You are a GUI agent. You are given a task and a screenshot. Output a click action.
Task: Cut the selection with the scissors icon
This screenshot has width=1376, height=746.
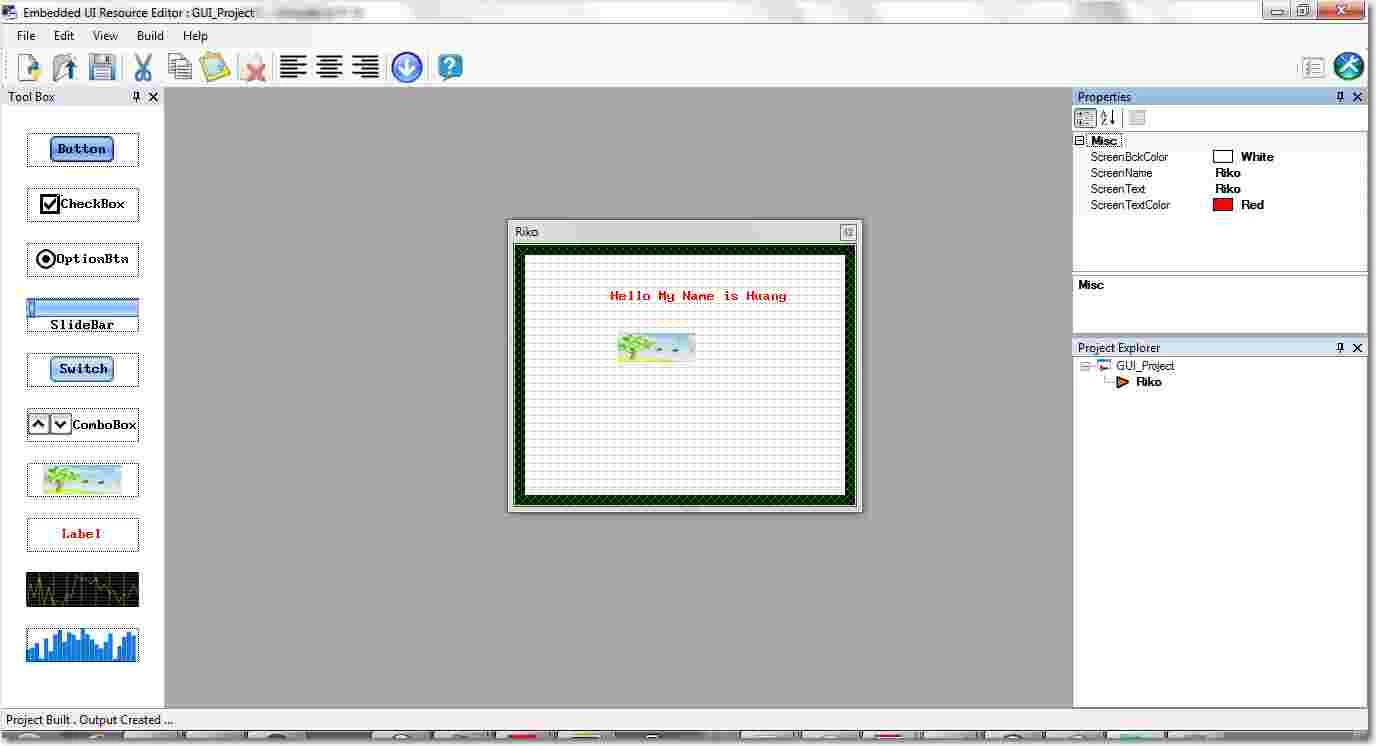142,67
